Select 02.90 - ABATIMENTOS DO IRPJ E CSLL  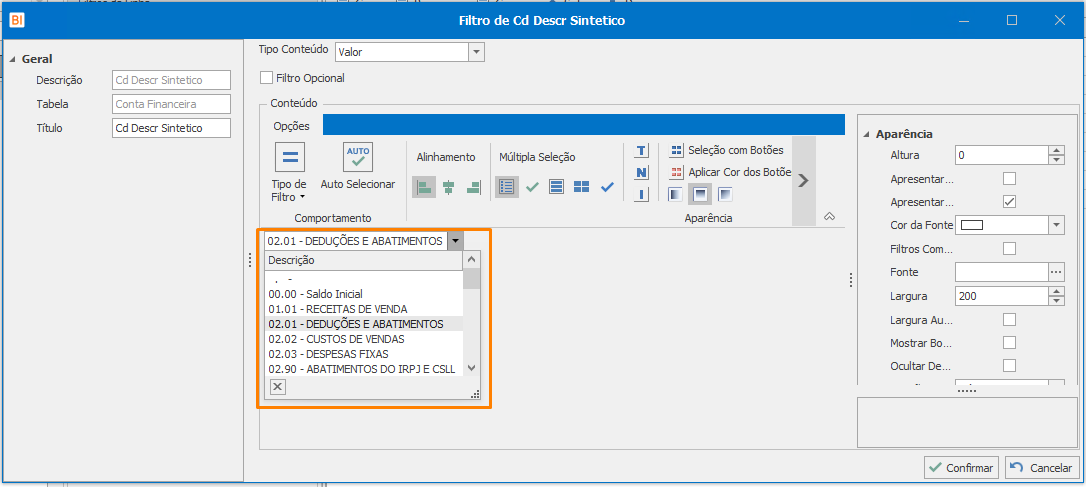364,369
